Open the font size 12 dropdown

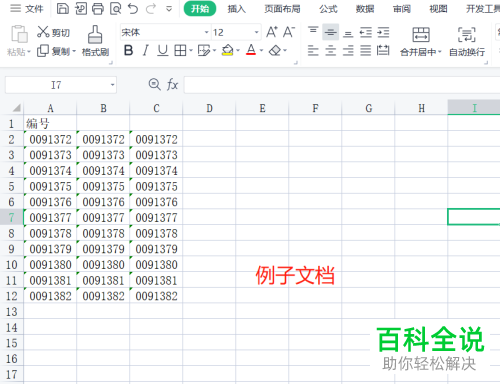pos(256,32)
